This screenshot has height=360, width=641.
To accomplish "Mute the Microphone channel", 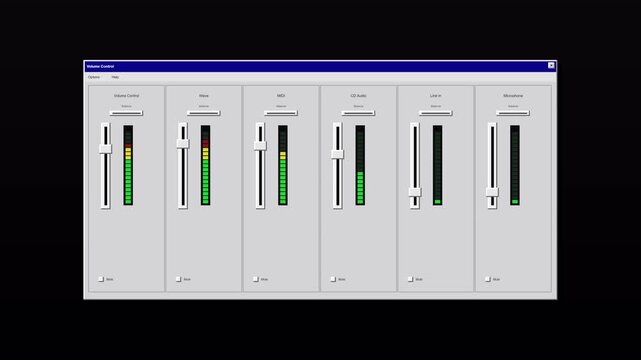I will [x=487, y=279].
